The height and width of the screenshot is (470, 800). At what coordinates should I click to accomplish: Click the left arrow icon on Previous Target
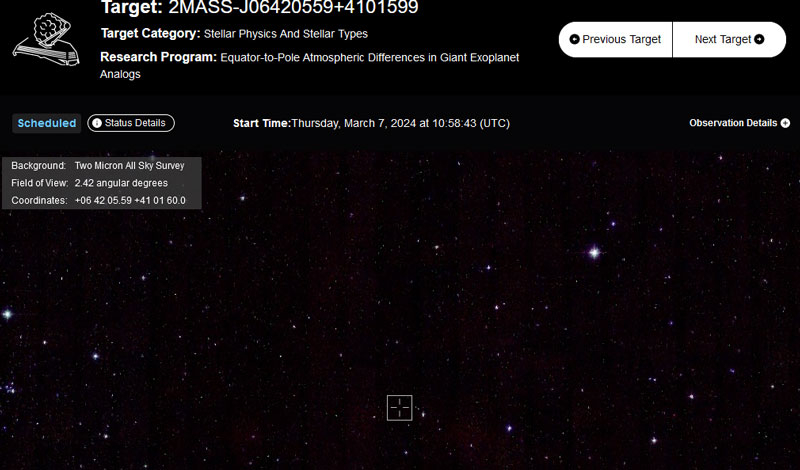point(574,40)
